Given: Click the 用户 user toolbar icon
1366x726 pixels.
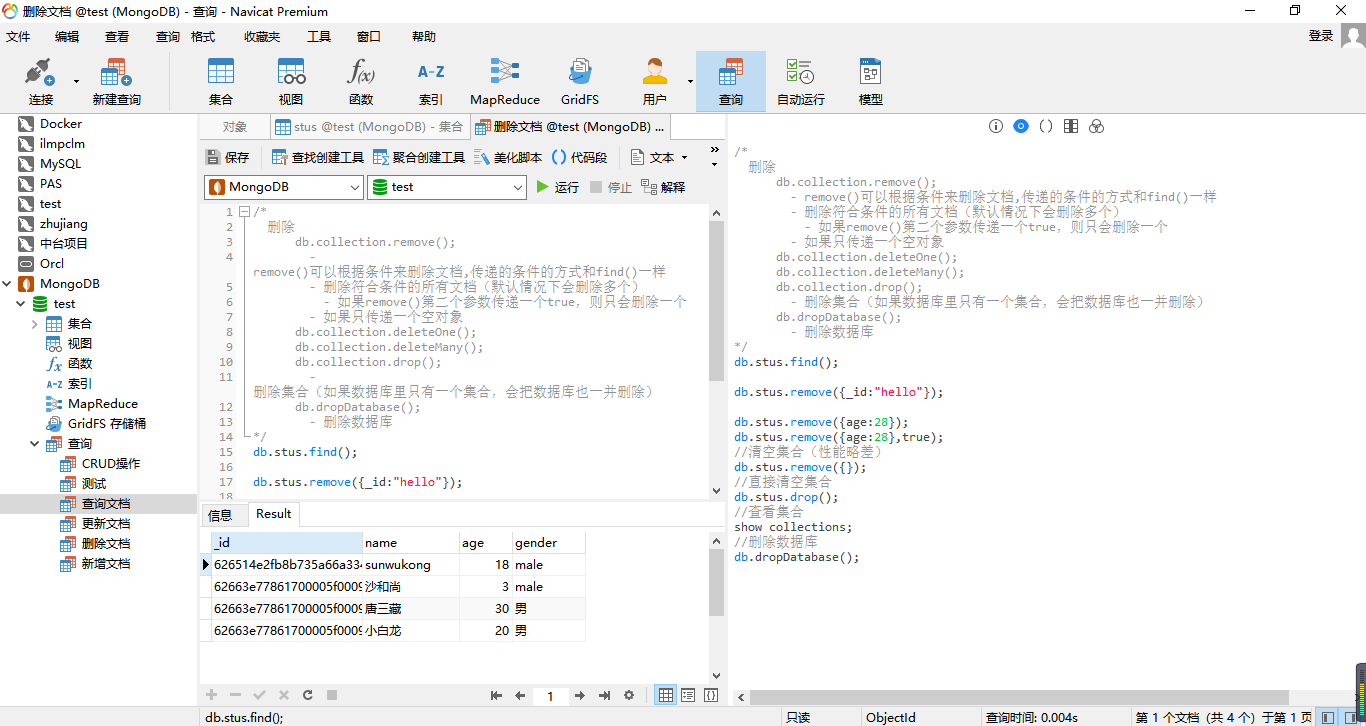Looking at the screenshot, I should pyautogui.click(x=655, y=81).
